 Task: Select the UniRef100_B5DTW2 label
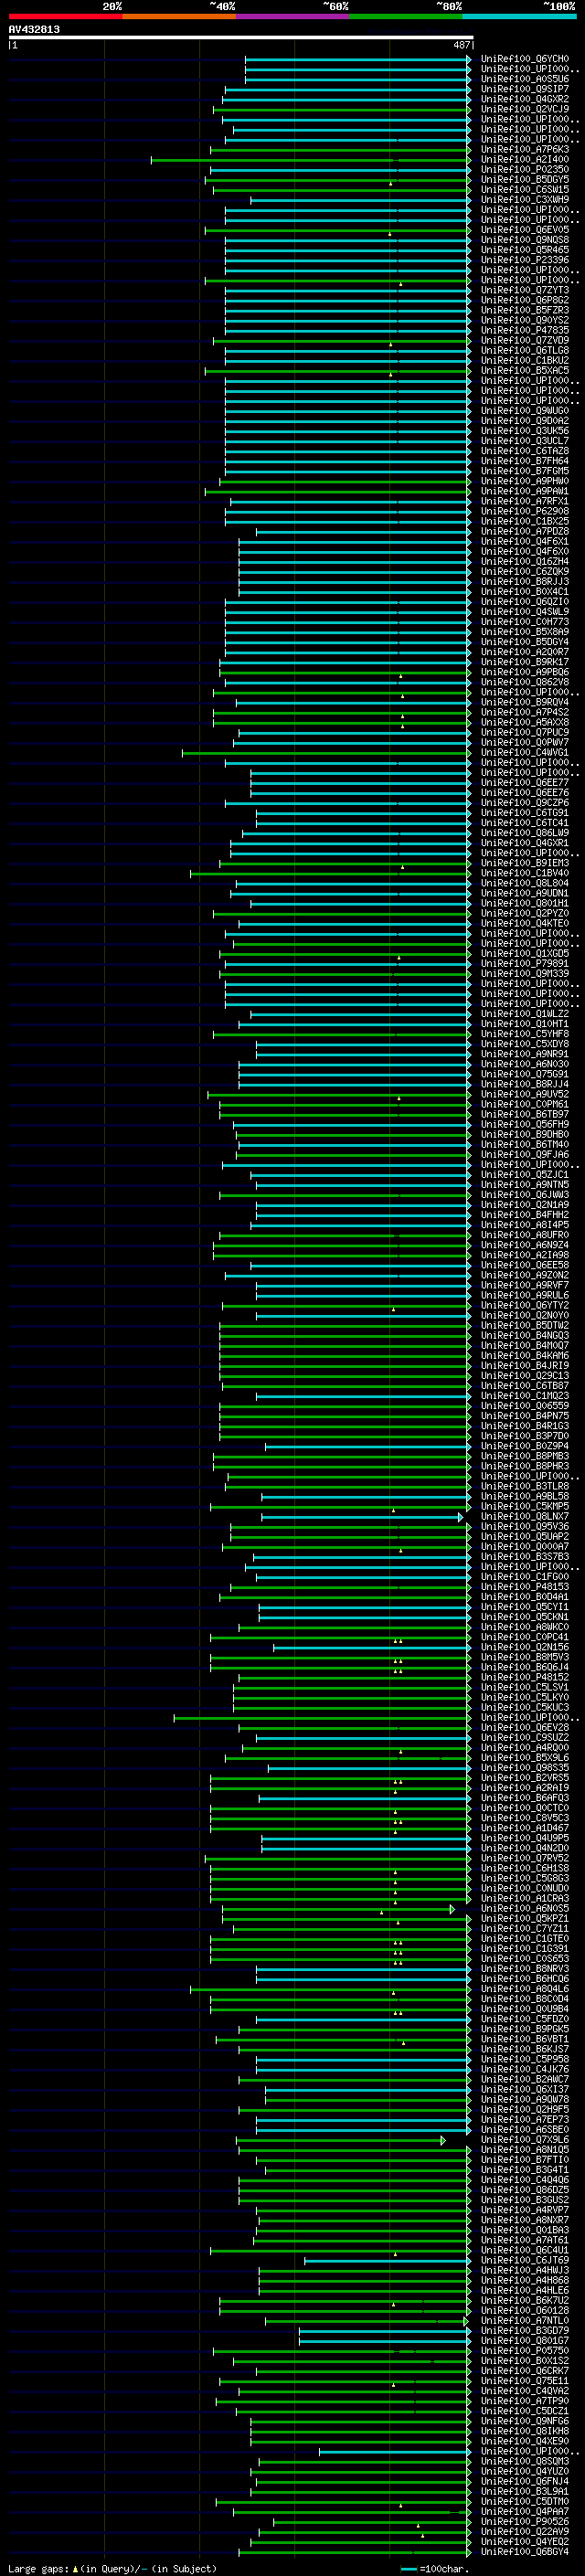[524, 1326]
